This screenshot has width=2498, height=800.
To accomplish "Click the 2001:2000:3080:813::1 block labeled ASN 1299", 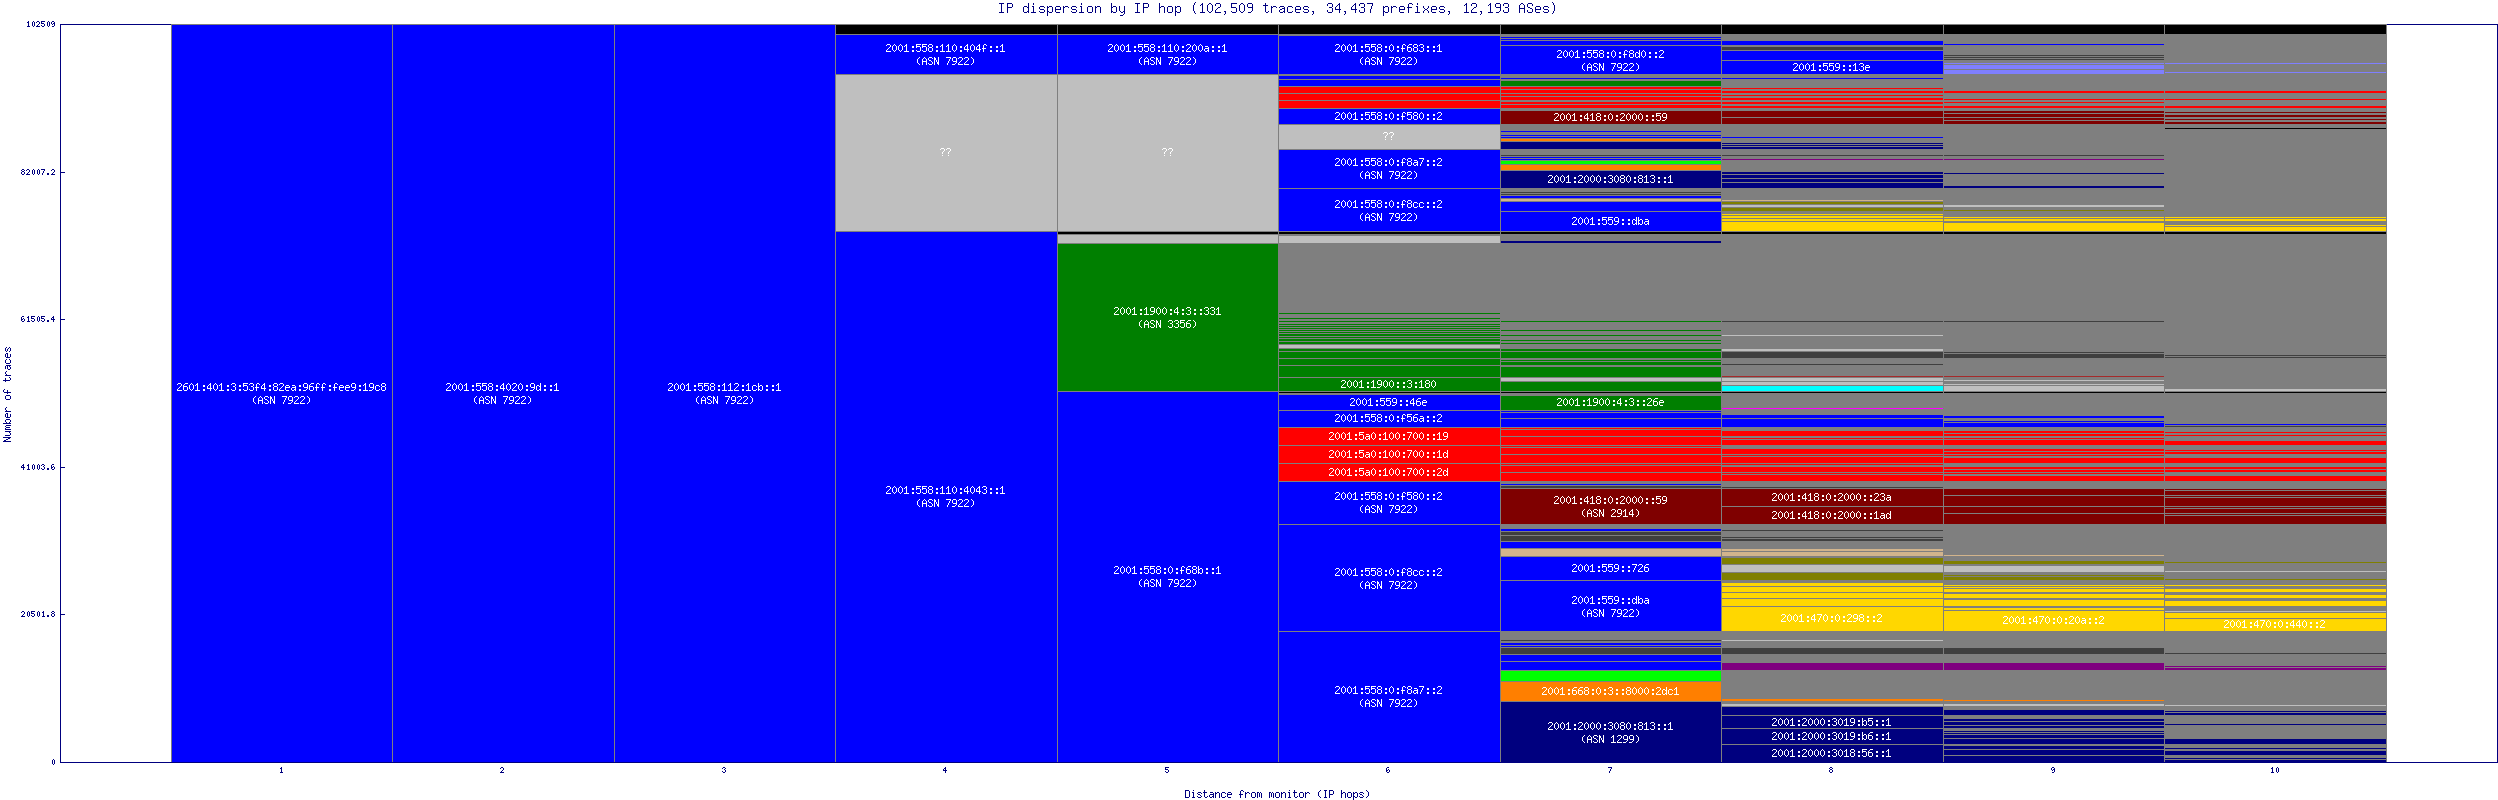I will (1610, 732).
